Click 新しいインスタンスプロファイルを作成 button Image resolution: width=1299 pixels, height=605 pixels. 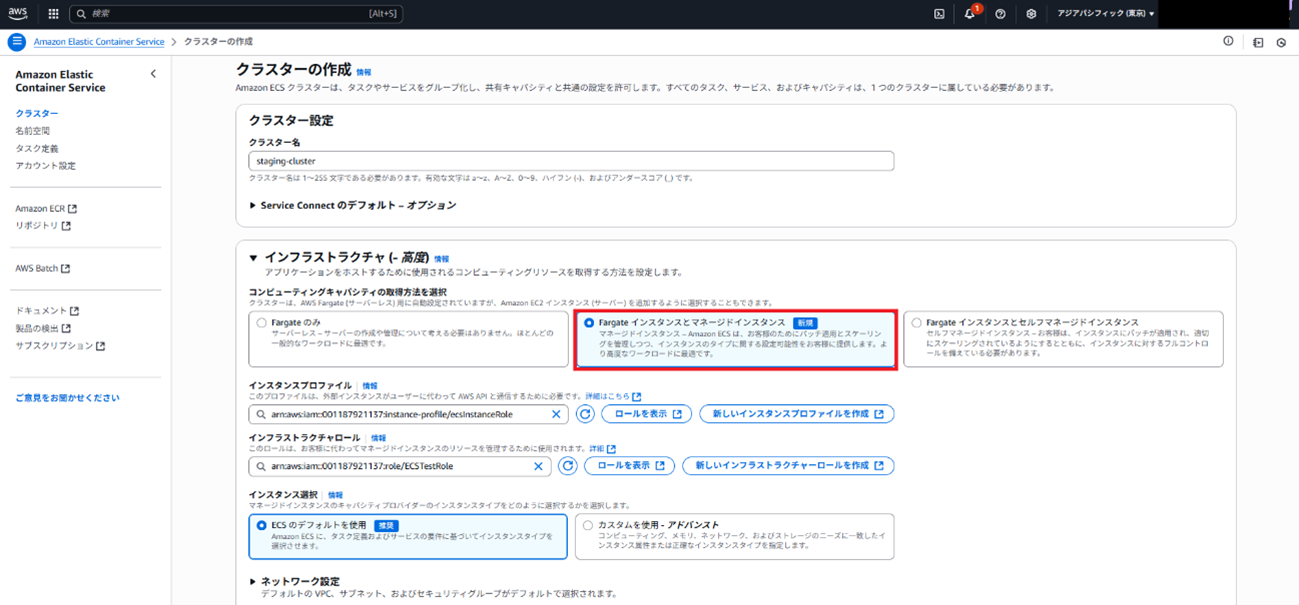click(796, 414)
